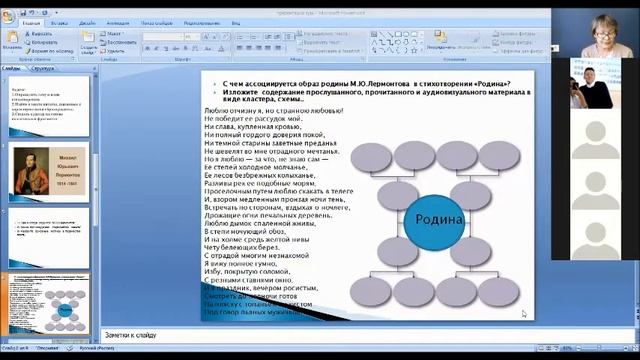
Task: Select the rectangle shape in gallery
Action: pos(398,34)
